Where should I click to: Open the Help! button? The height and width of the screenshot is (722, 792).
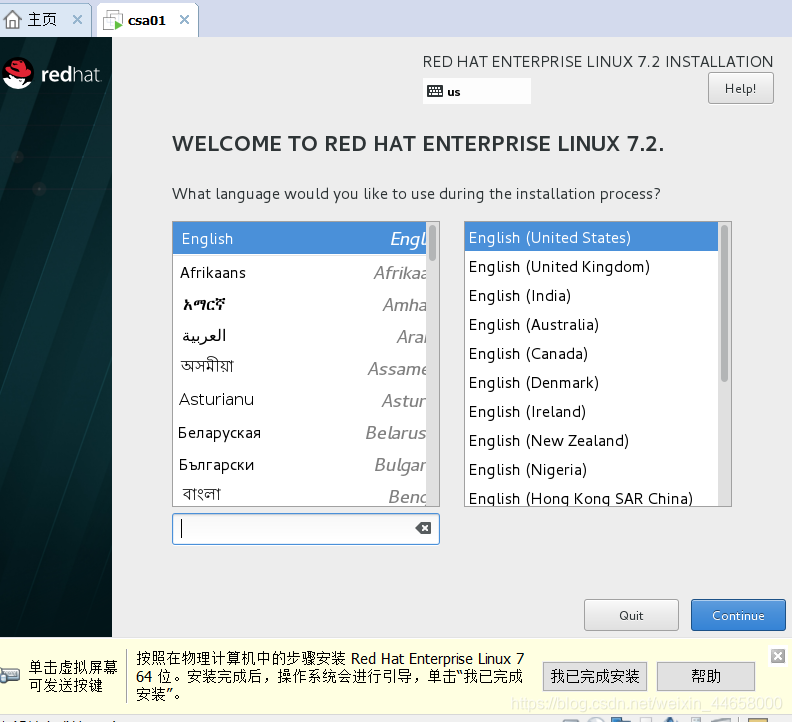coord(740,88)
